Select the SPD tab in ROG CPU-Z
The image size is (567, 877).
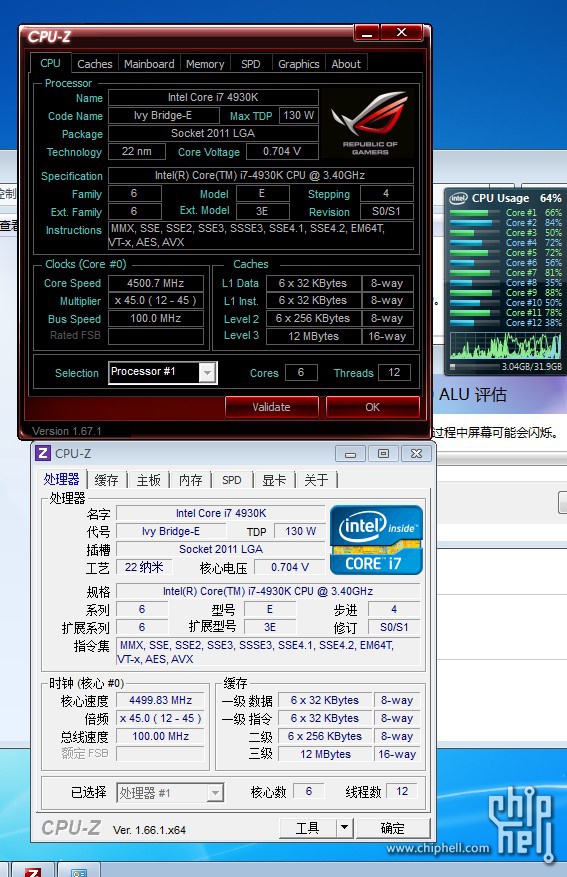[x=251, y=64]
